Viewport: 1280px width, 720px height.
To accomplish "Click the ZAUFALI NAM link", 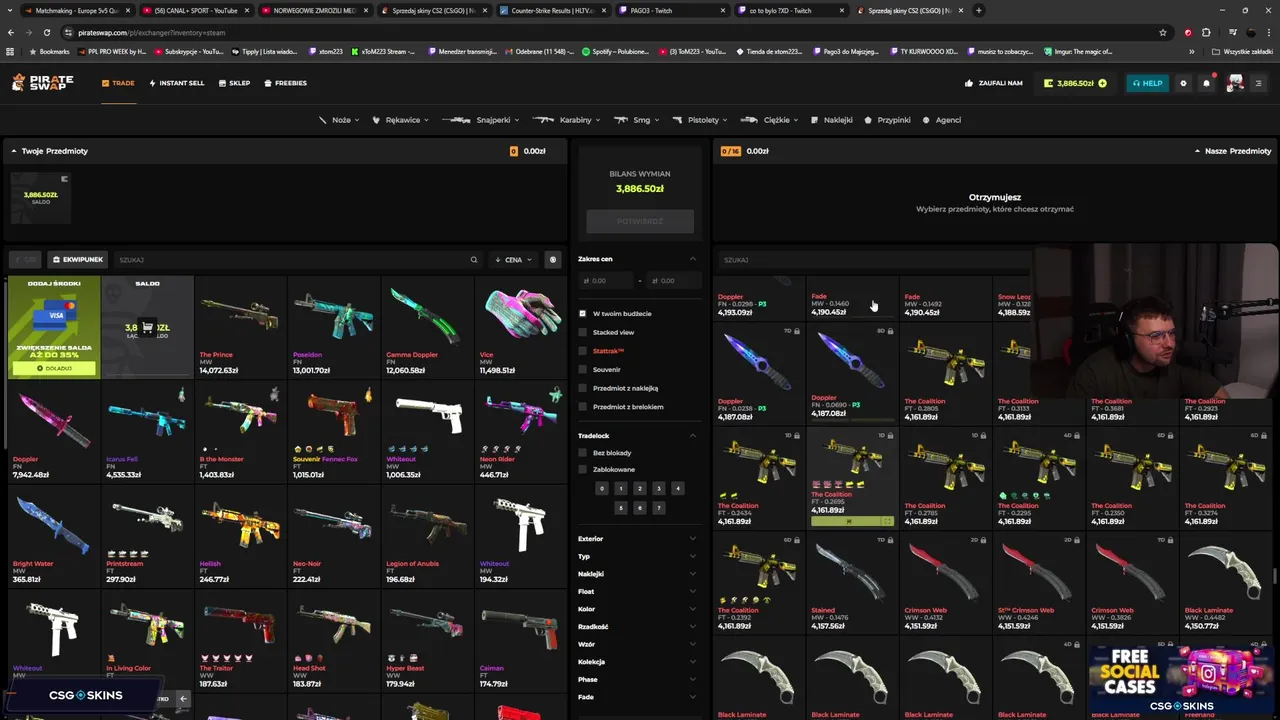I will [994, 83].
